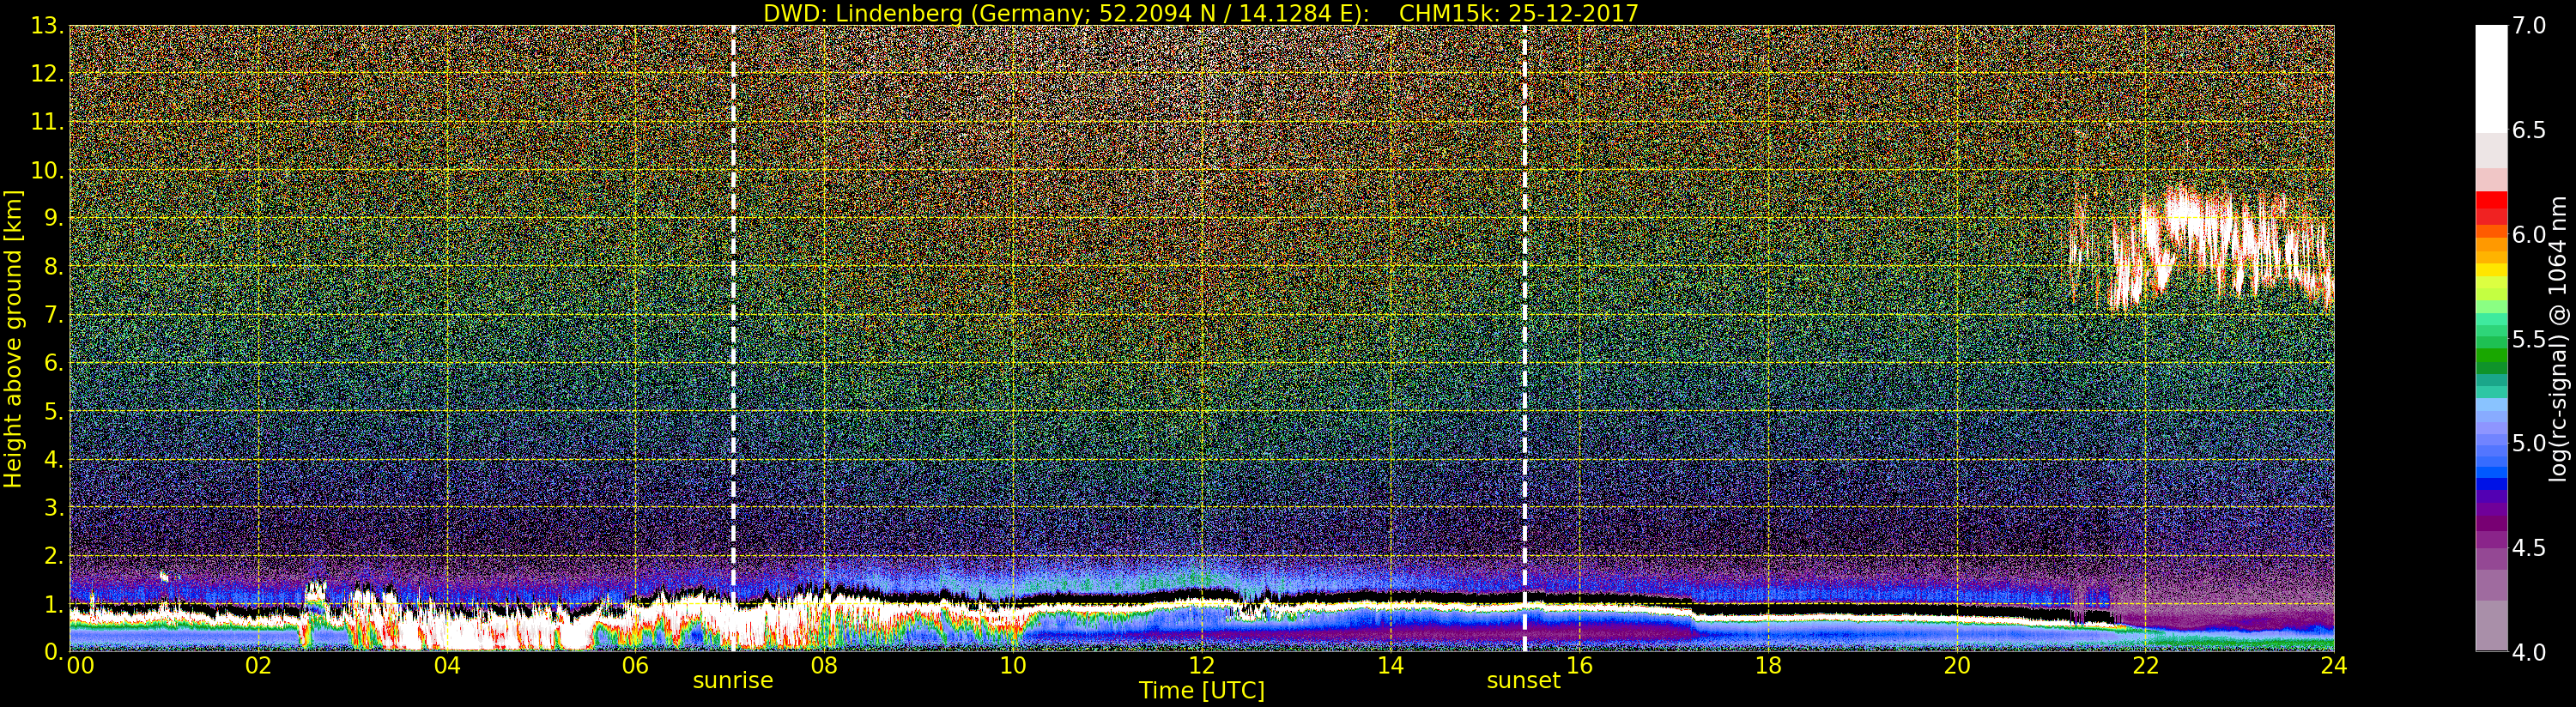Click the "sunset" label below the time axis
The image size is (2576, 707).
point(1523,681)
